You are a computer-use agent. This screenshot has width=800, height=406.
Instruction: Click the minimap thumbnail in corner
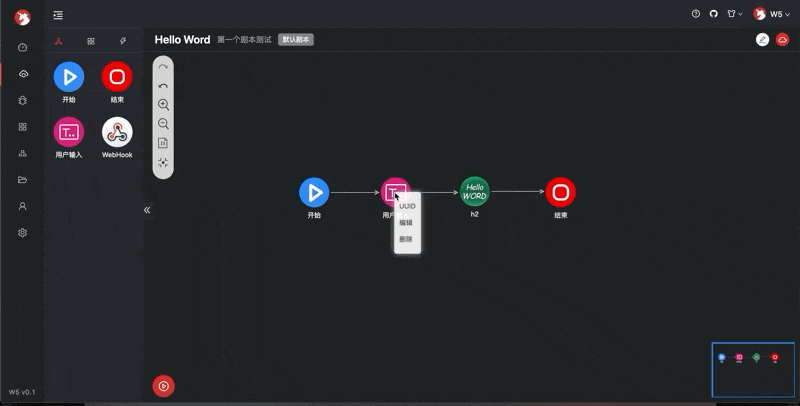[x=753, y=370]
